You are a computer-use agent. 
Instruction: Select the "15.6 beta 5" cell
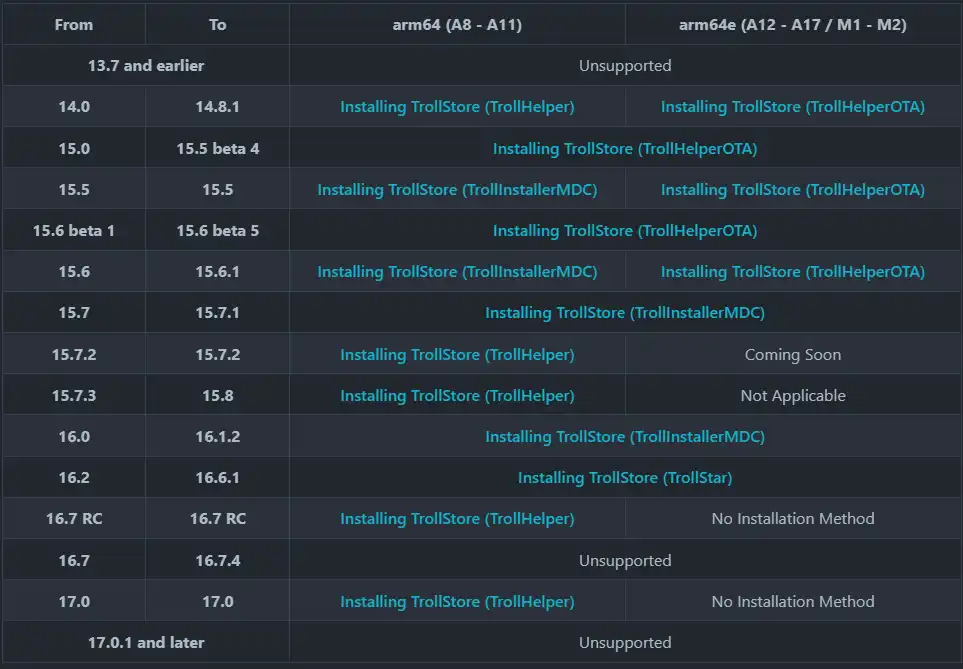217,231
